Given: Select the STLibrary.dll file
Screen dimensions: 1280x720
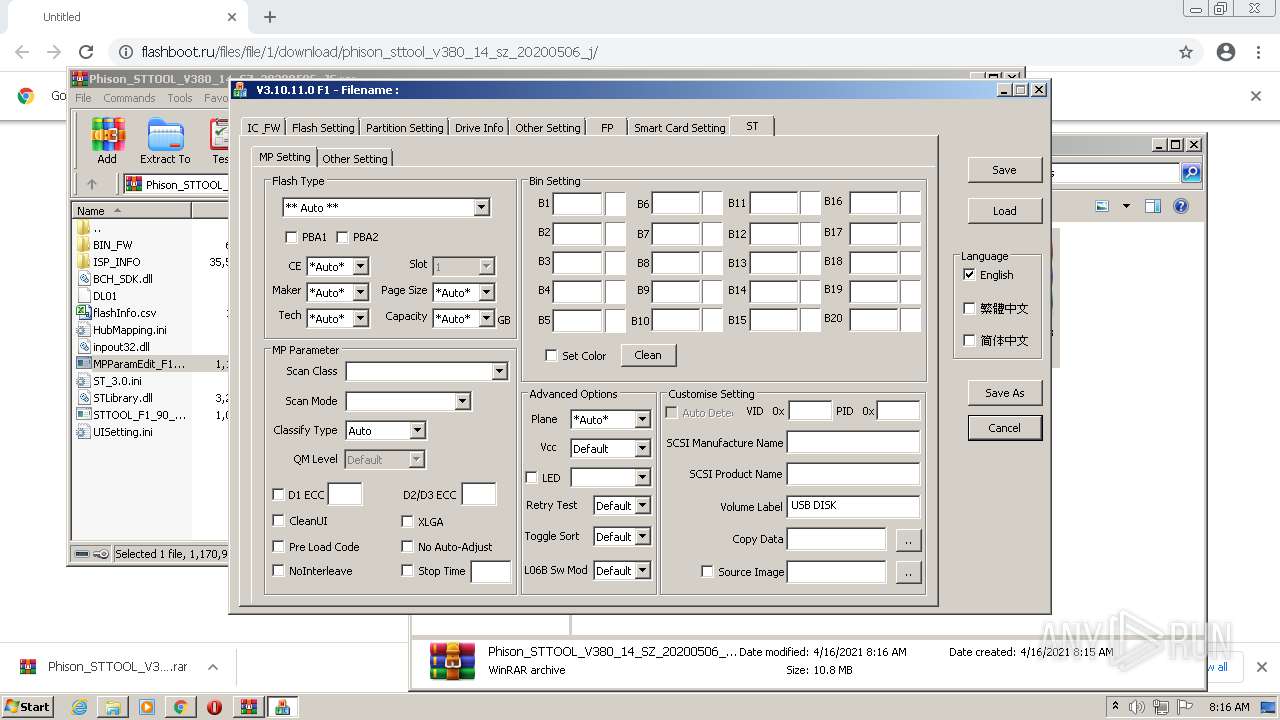Looking at the screenshot, I should (x=123, y=398).
